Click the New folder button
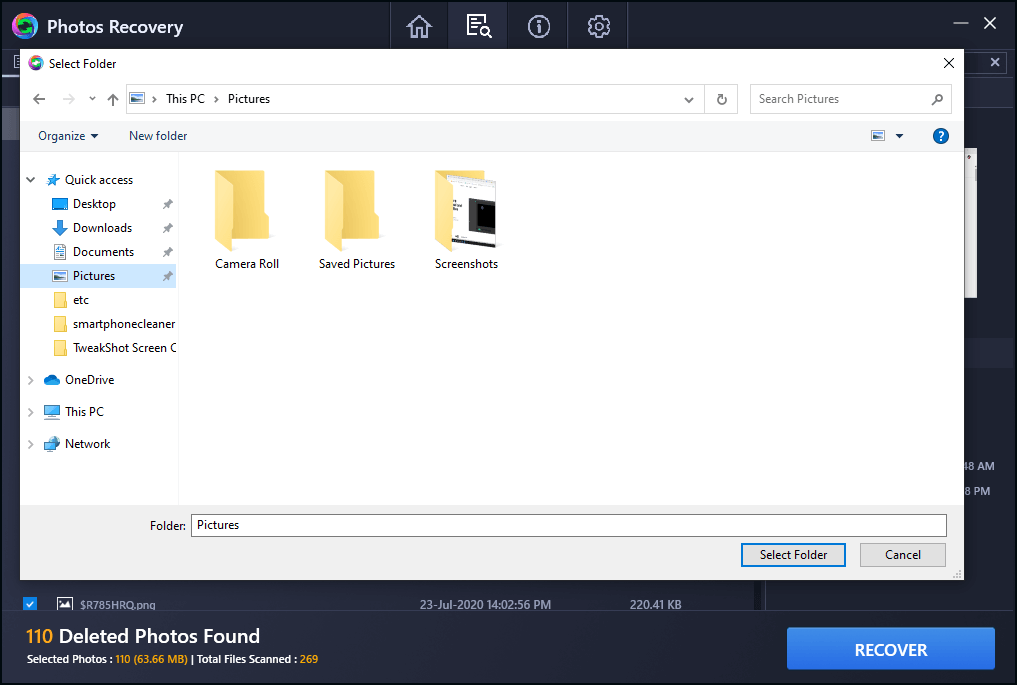This screenshot has width=1017, height=685. (158, 136)
